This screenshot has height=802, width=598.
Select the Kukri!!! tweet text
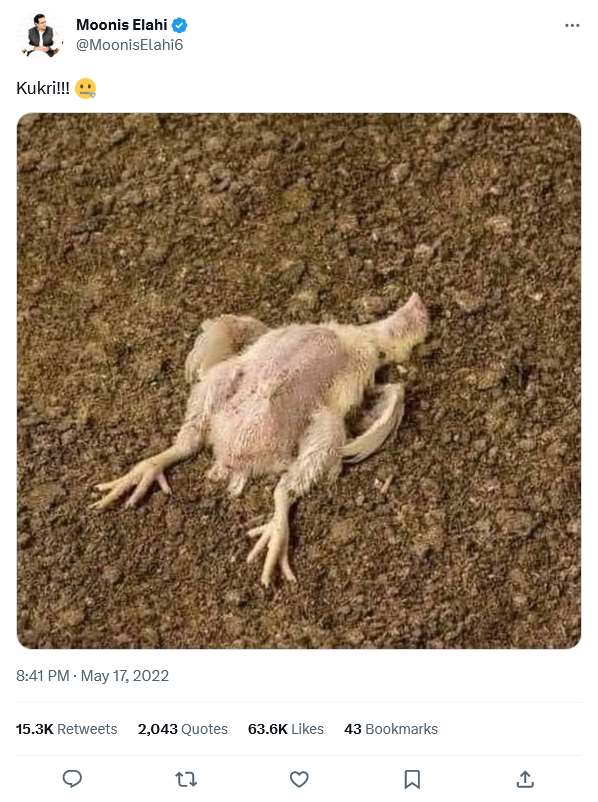(43, 88)
